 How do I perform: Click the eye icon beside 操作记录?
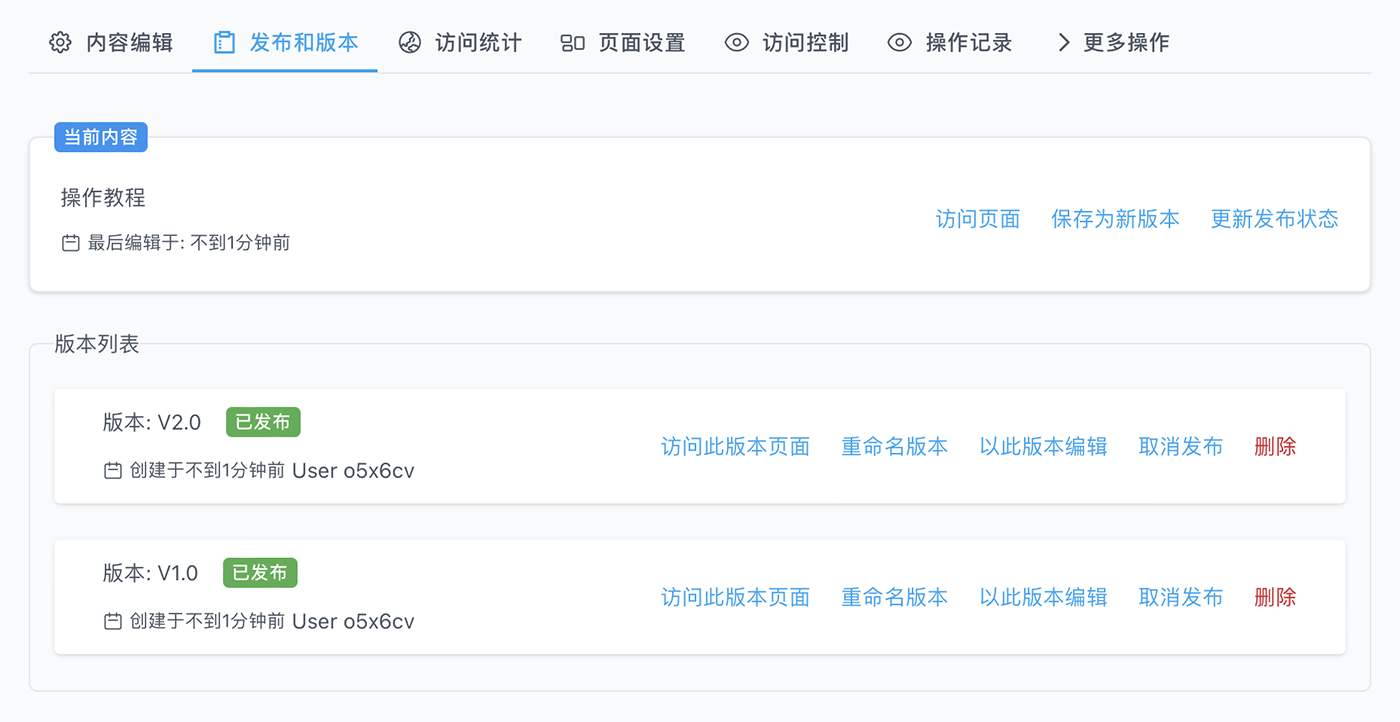click(x=900, y=43)
